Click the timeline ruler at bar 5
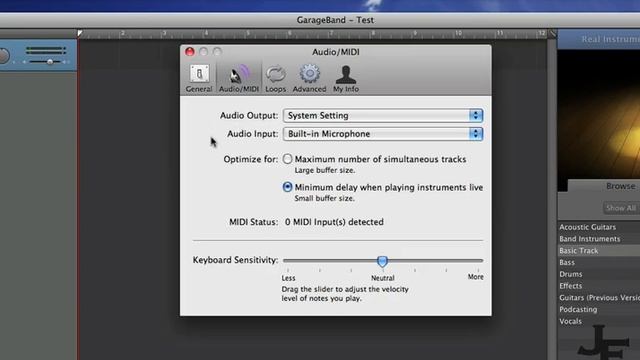 coord(248,33)
